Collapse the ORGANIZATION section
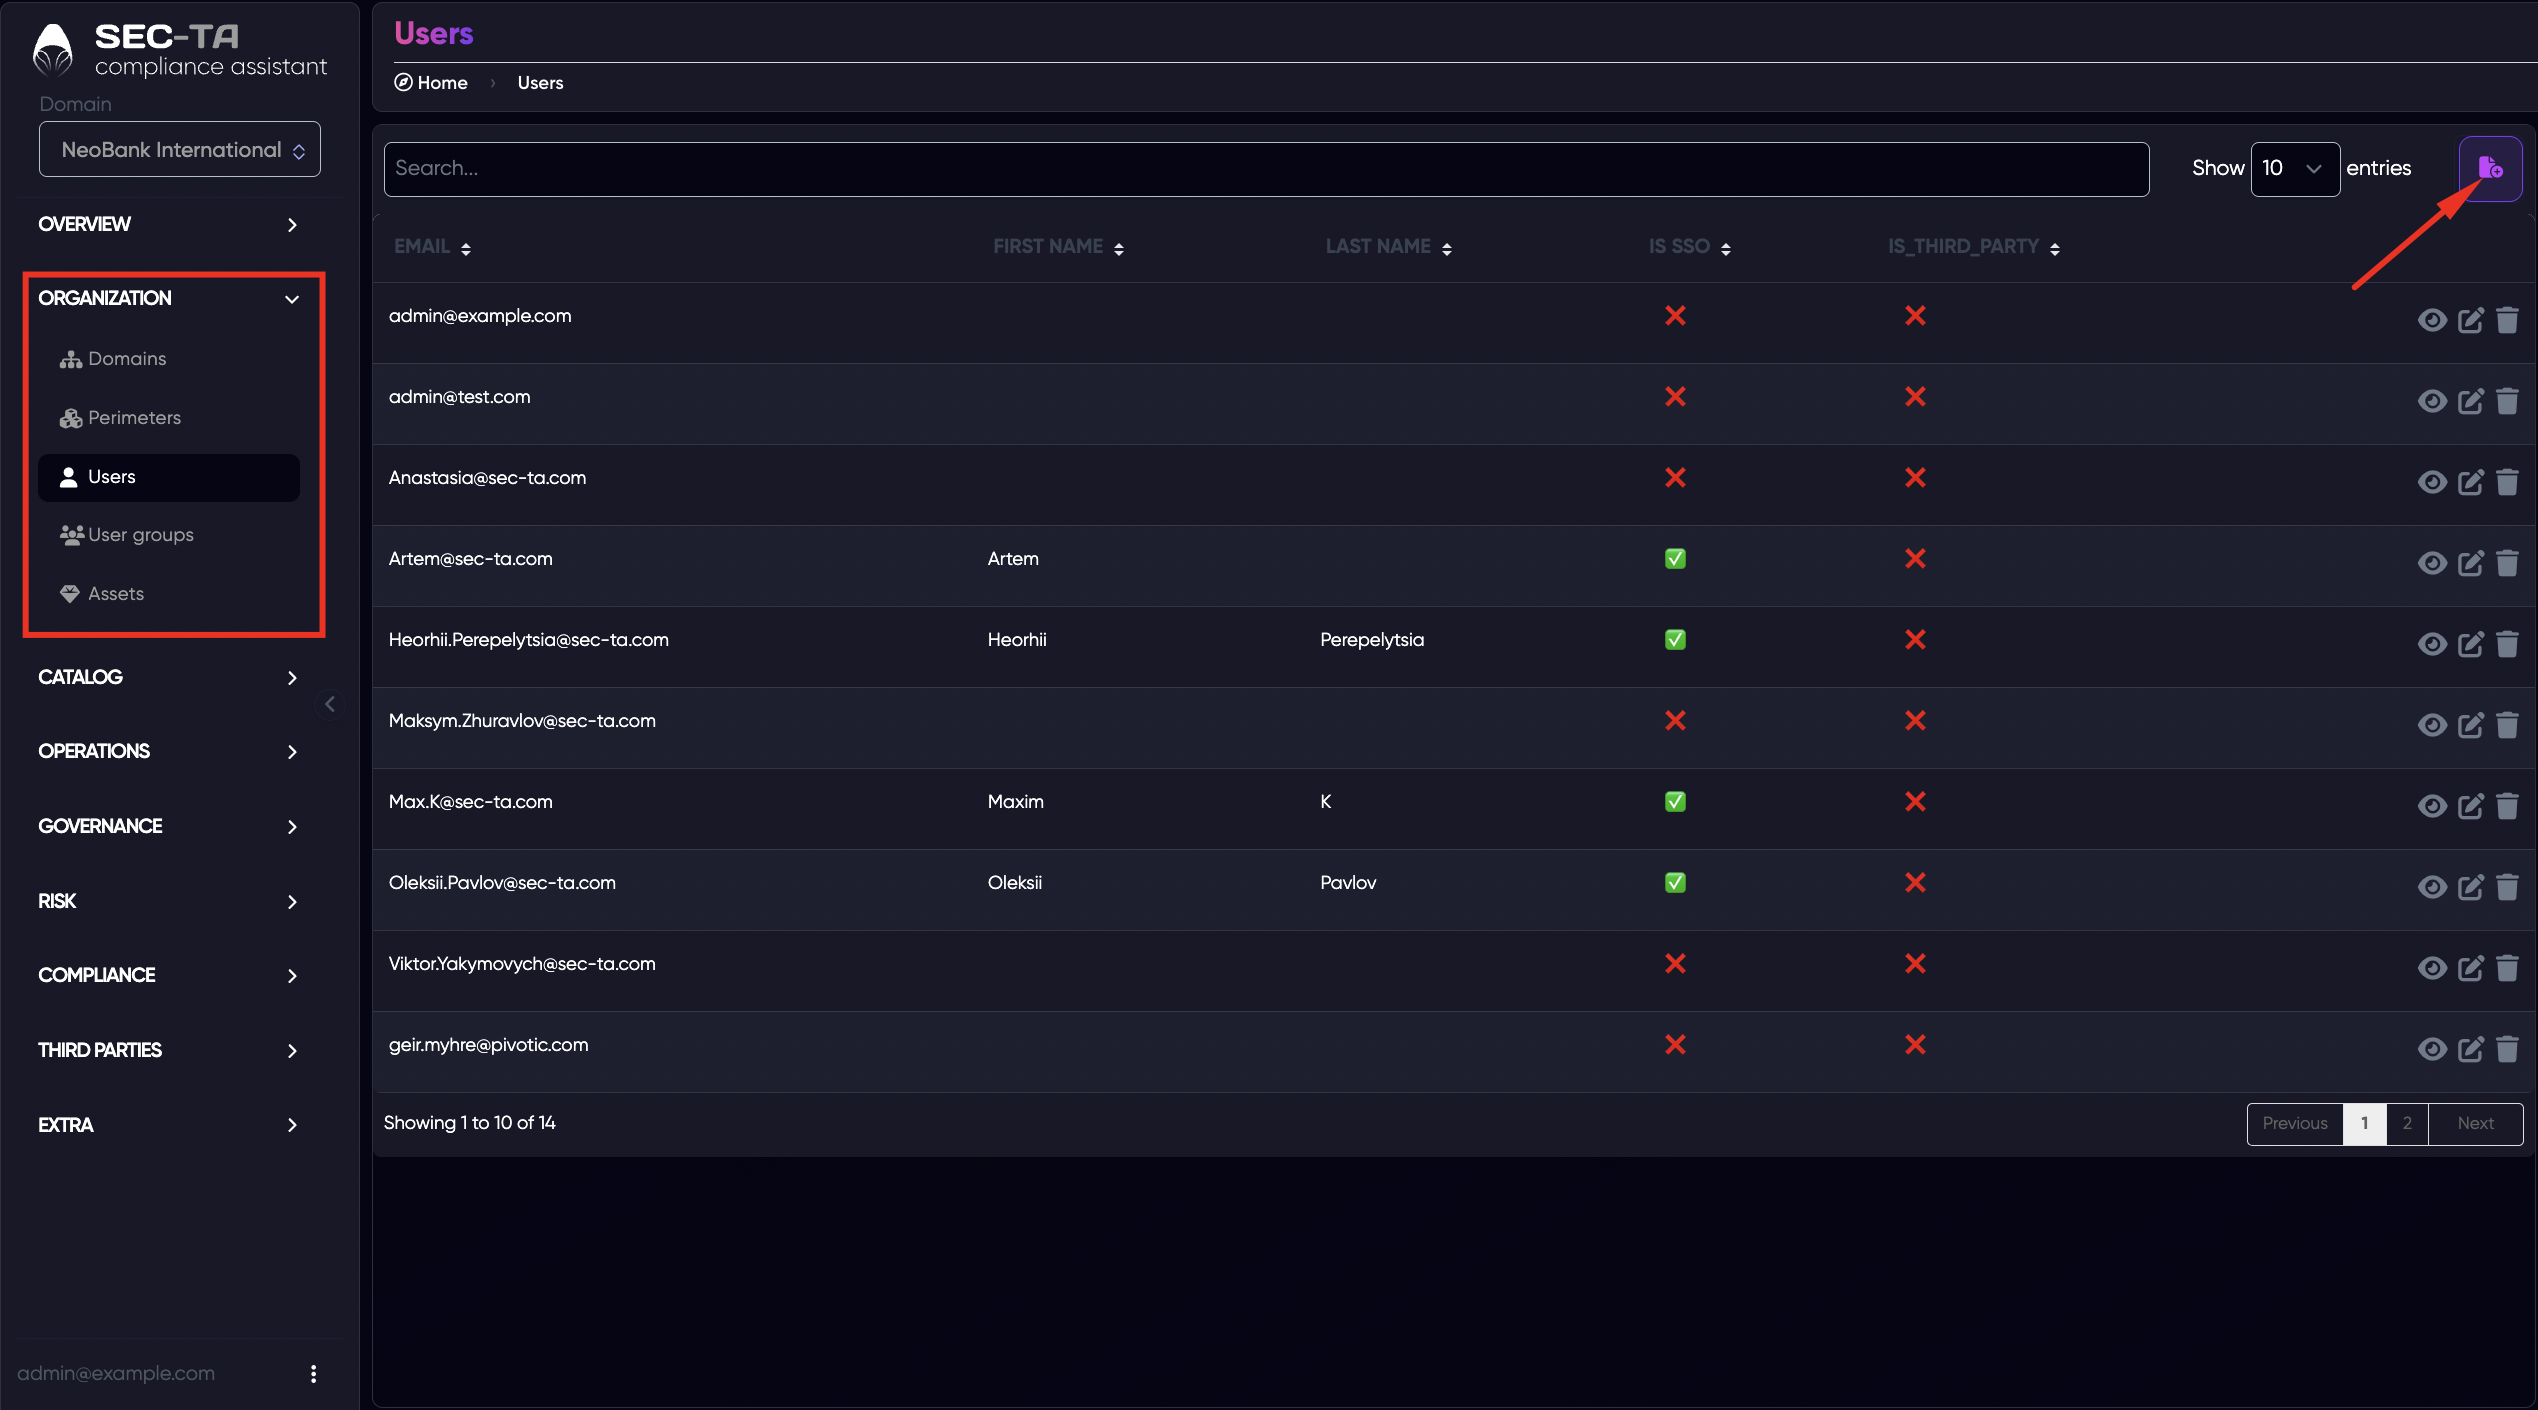Image resolution: width=2538 pixels, height=1410 pixels. [x=169, y=298]
